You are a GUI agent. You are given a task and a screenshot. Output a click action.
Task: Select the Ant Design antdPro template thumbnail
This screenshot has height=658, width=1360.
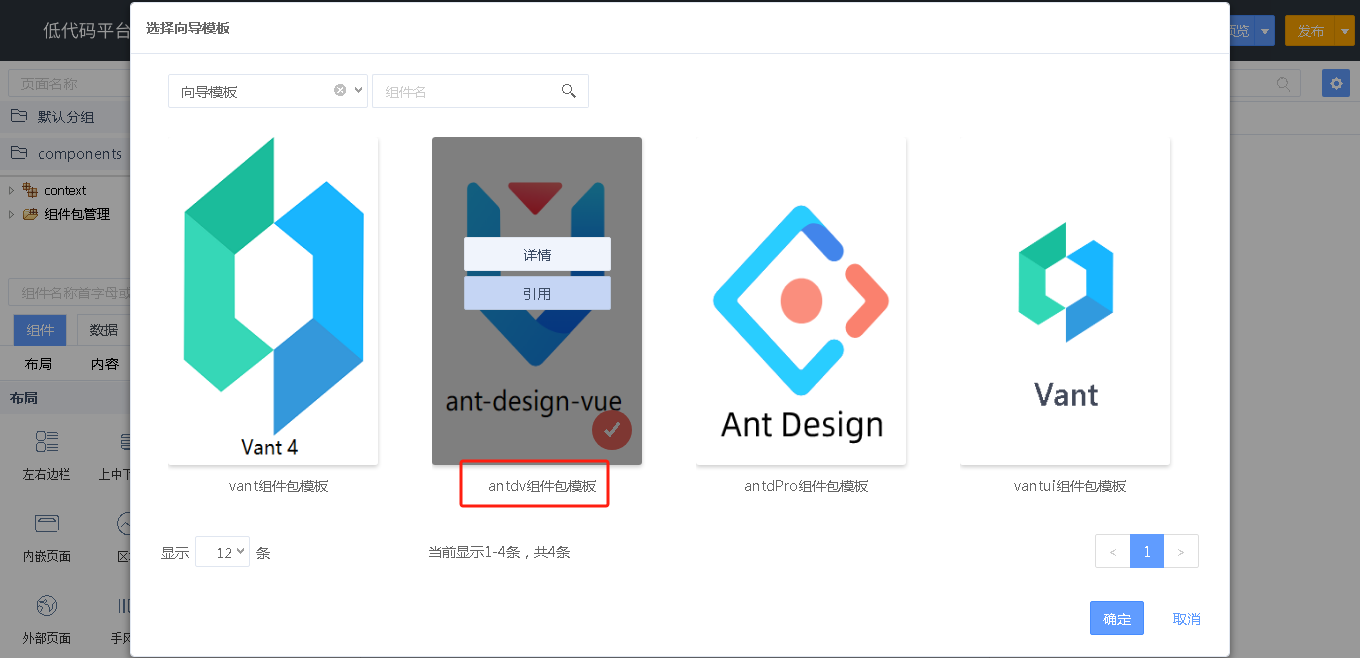pos(801,300)
